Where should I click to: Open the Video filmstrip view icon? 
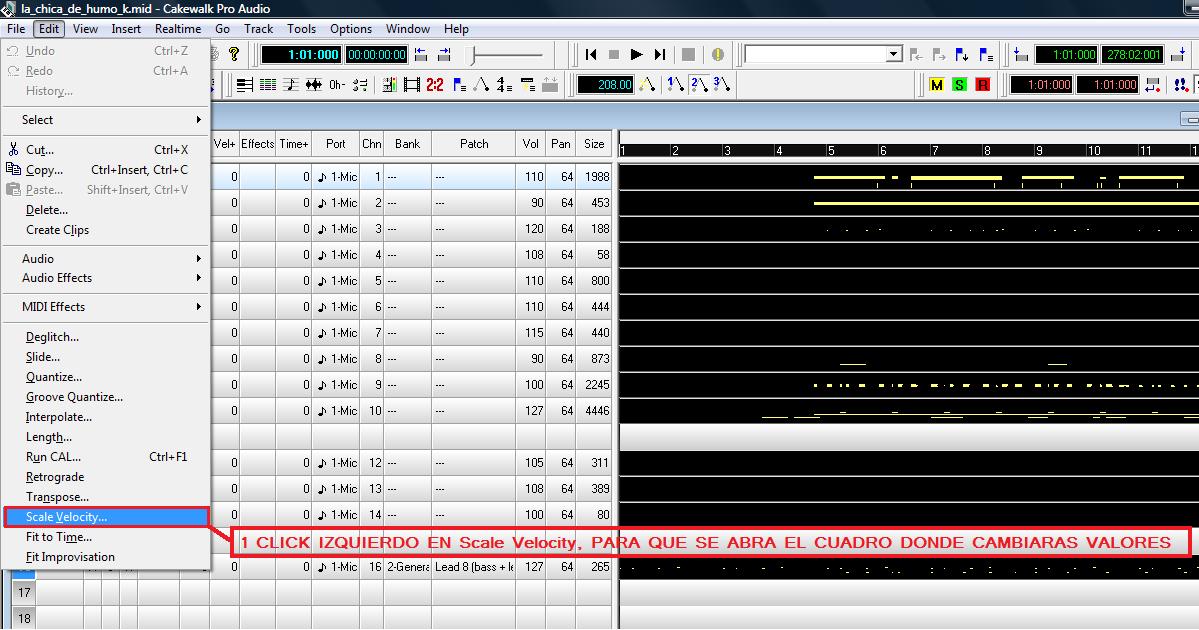point(412,85)
